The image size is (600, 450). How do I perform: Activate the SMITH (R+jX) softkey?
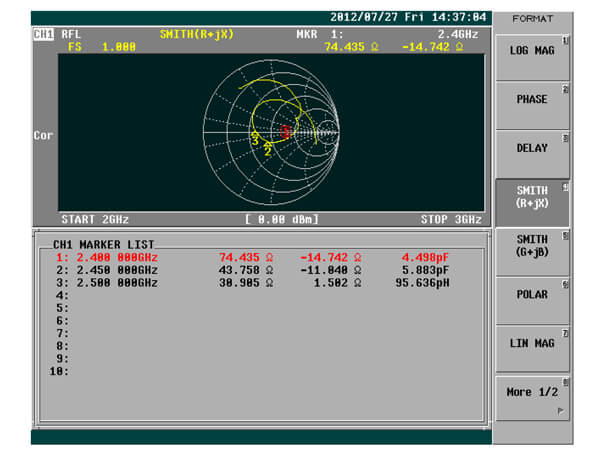point(532,203)
